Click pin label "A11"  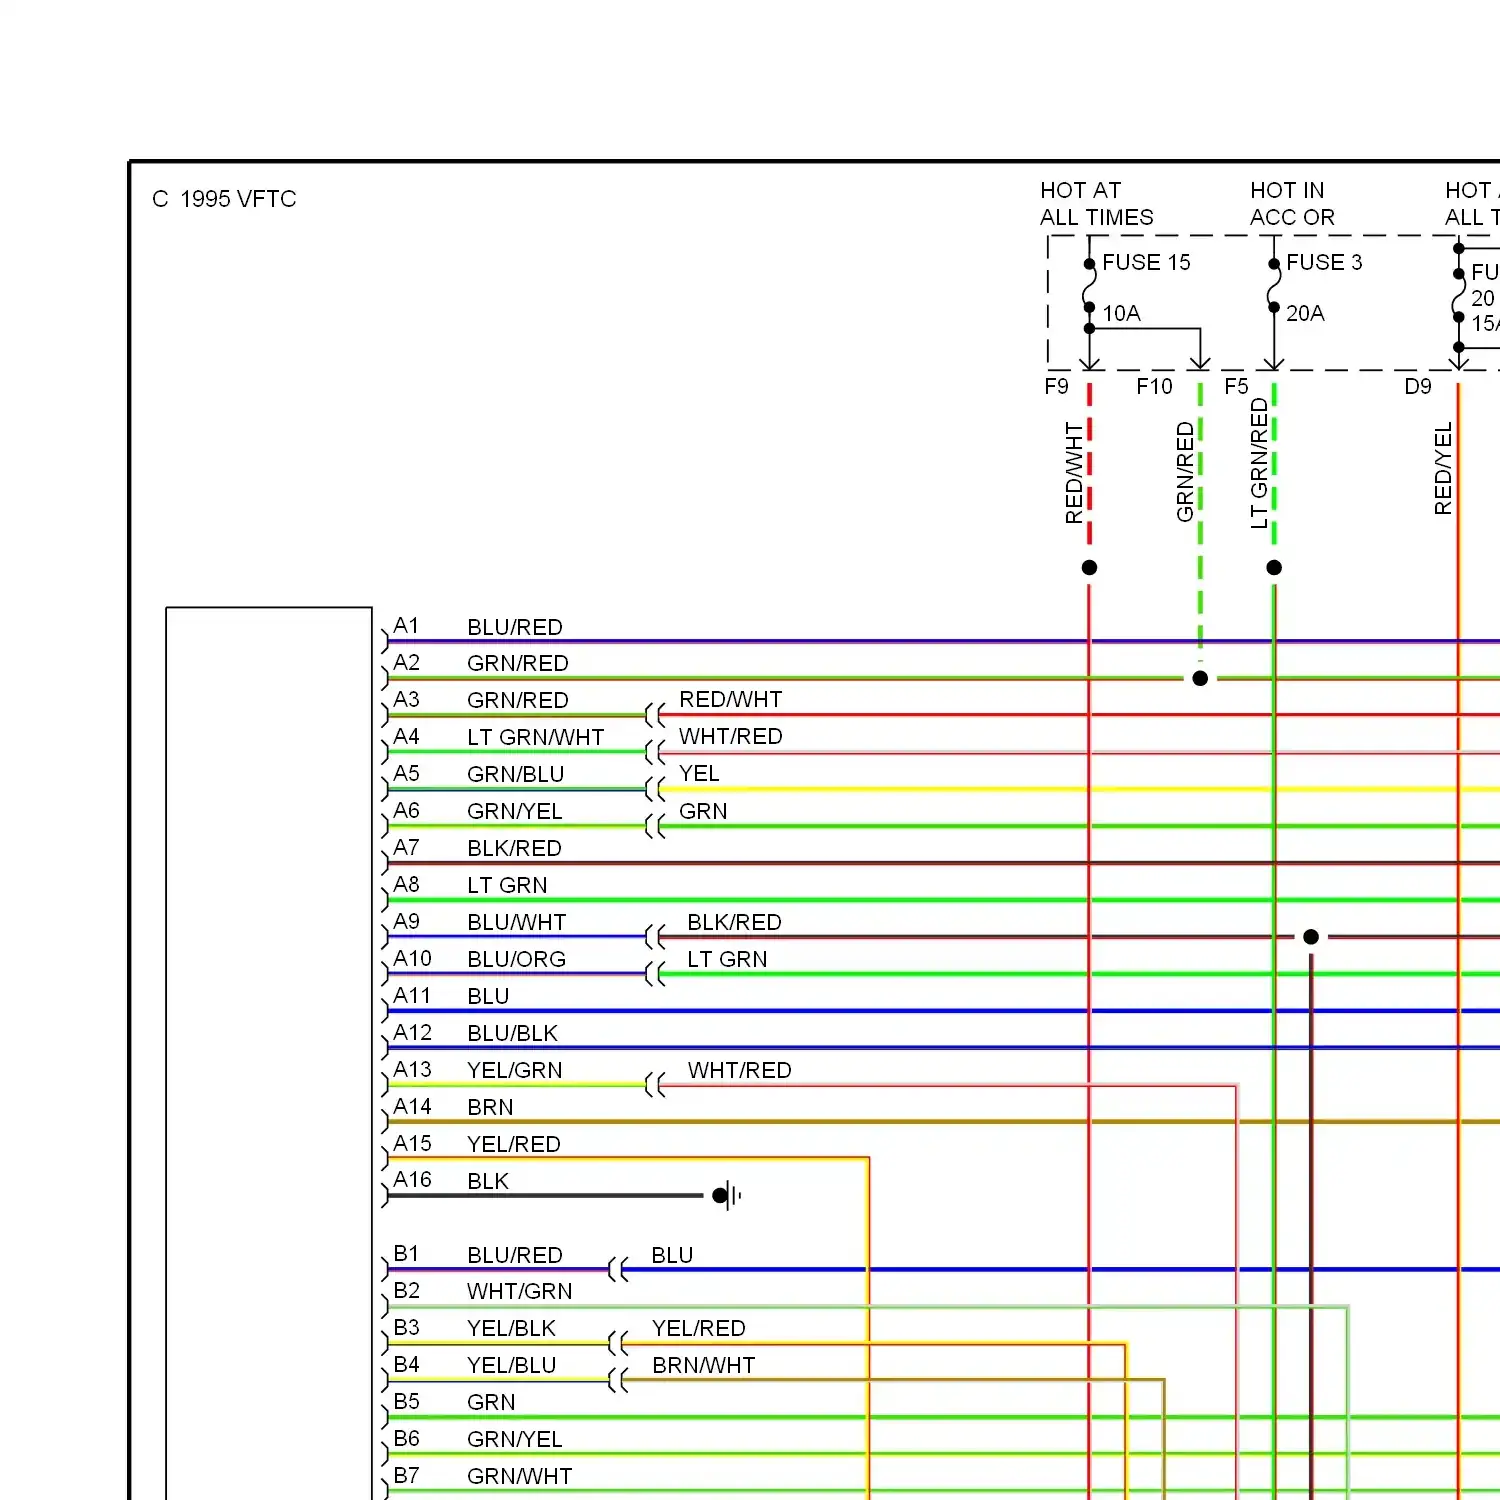point(412,996)
